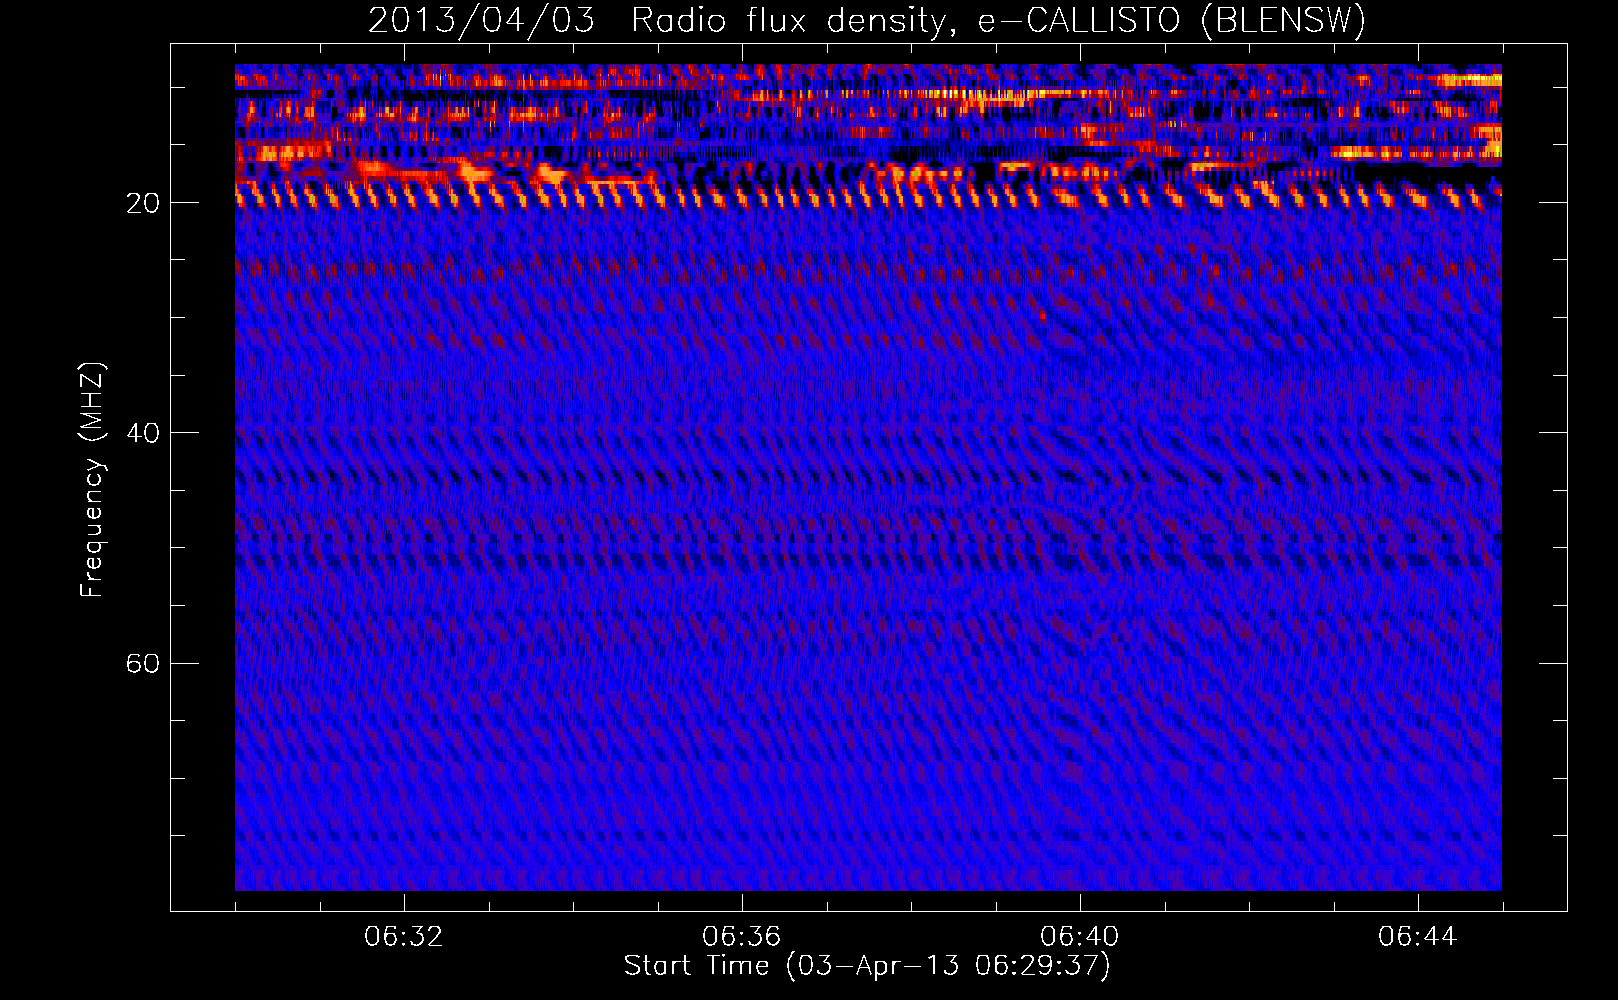
Task: Click the 60 frequency tick label
Action: (143, 663)
